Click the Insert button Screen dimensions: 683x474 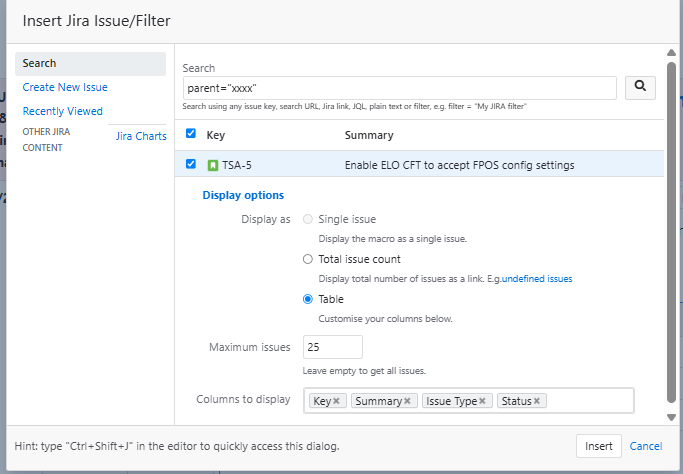click(598, 446)
